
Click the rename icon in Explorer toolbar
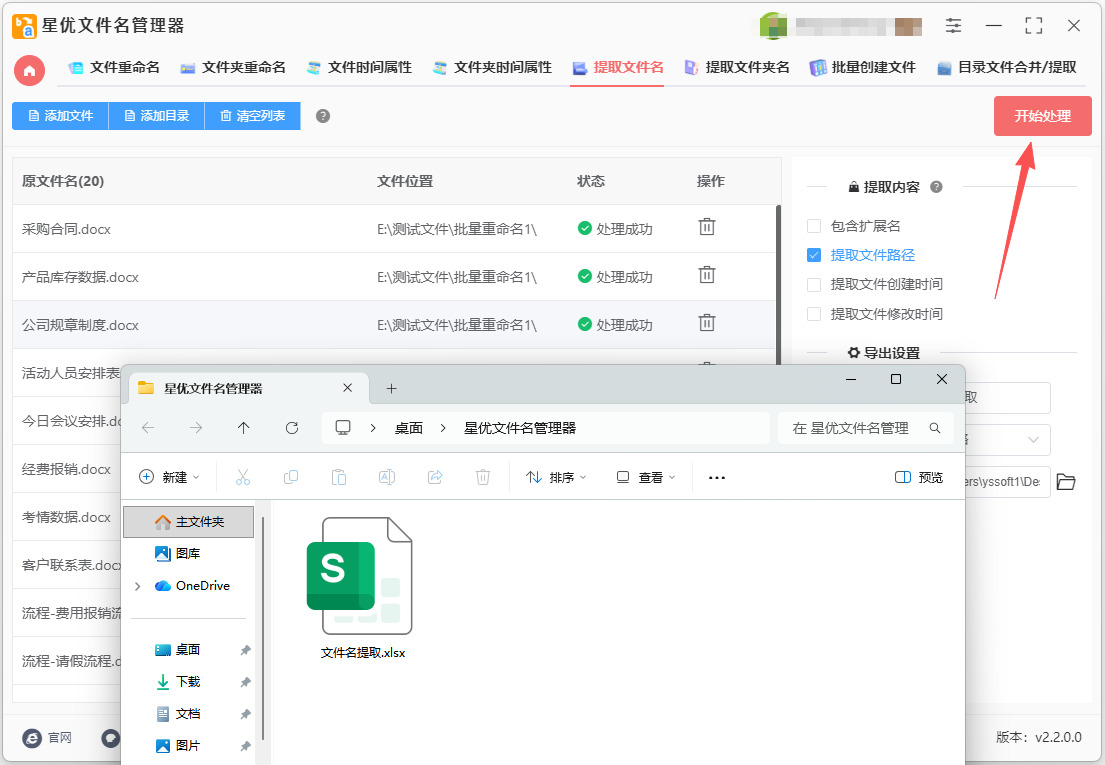coord(387,478)
